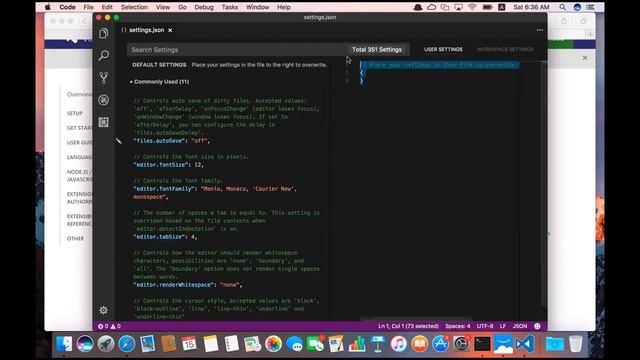Click the Spotlight search icon in the menu bar
The width and height of the screenshot is (640, 360).
562,7
